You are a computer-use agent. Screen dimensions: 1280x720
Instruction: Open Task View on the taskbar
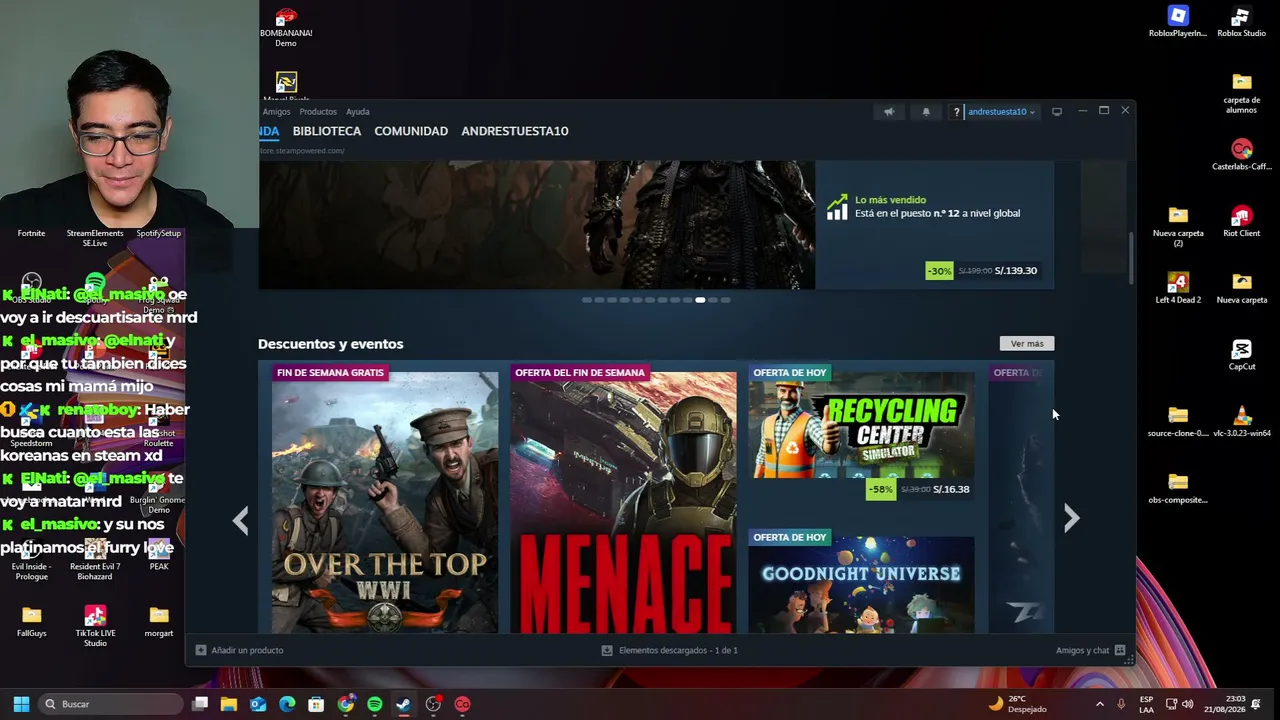pyautogui.click(x=200, y=704)
